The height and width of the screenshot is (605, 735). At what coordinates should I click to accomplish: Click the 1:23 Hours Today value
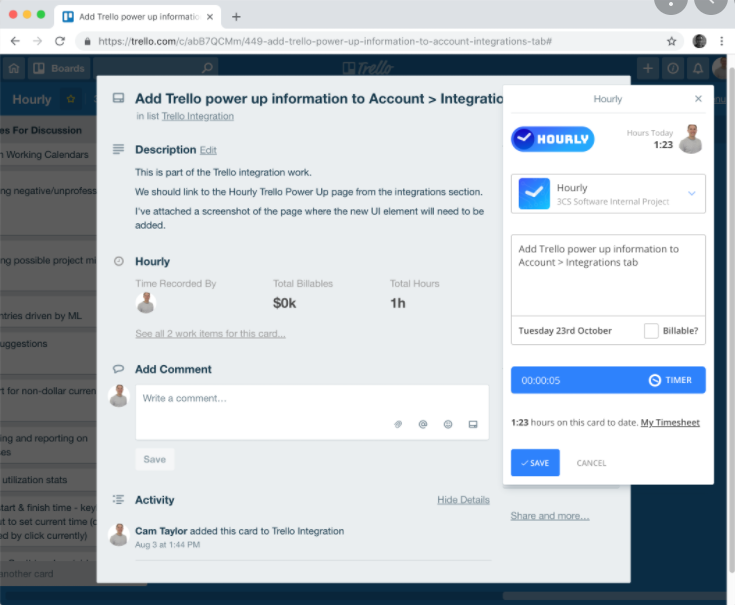[663, 145]
